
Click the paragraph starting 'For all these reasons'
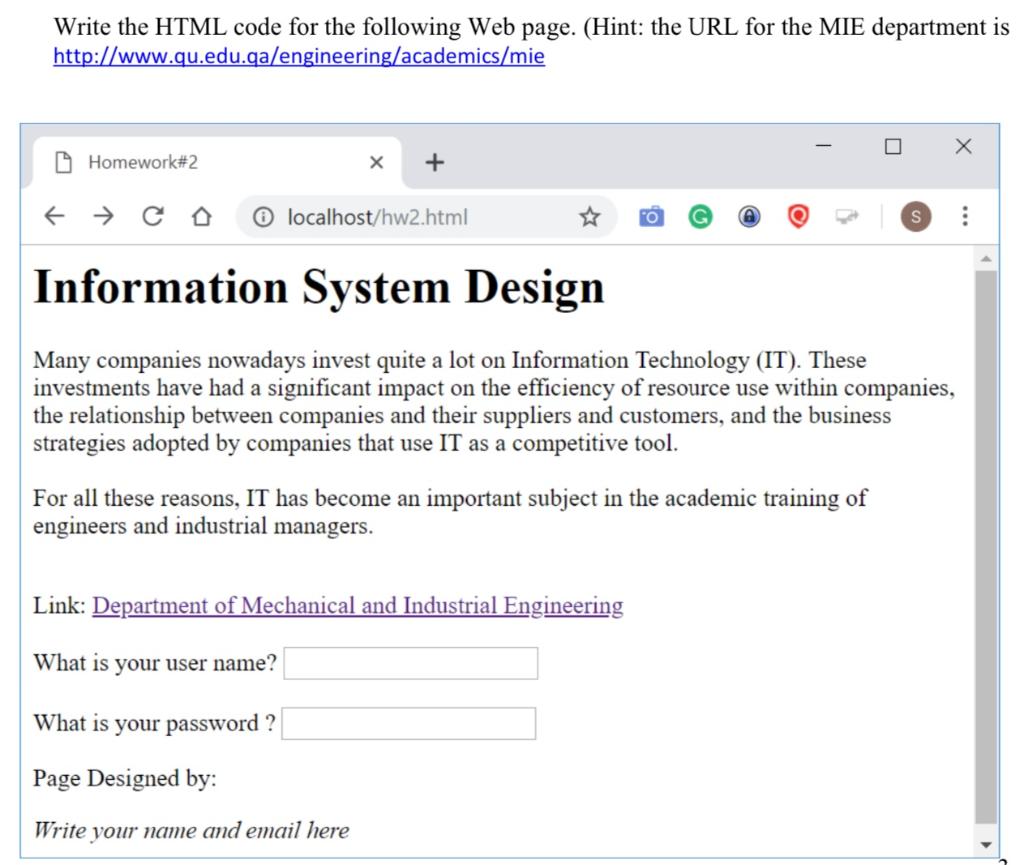click(450, 512)
